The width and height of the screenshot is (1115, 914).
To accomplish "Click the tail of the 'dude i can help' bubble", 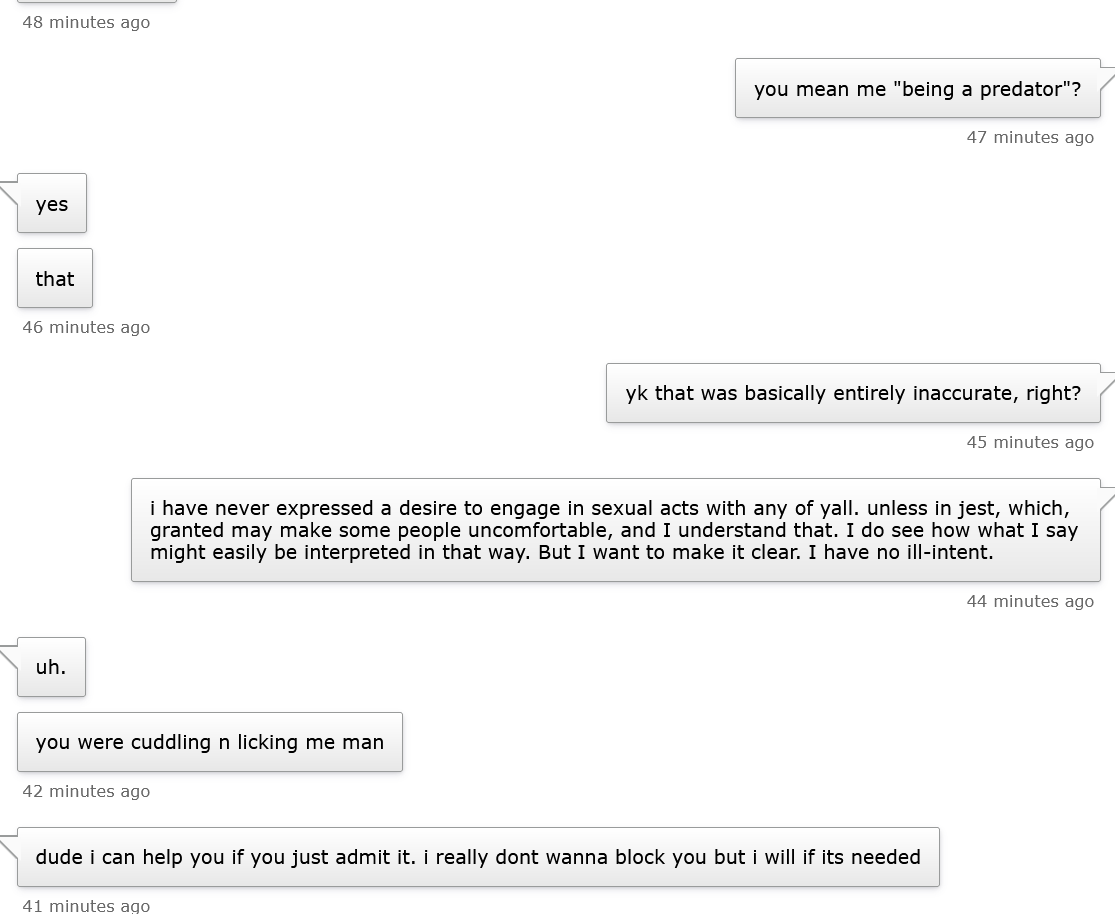I will pyautogui.click(x=9, y=847).
